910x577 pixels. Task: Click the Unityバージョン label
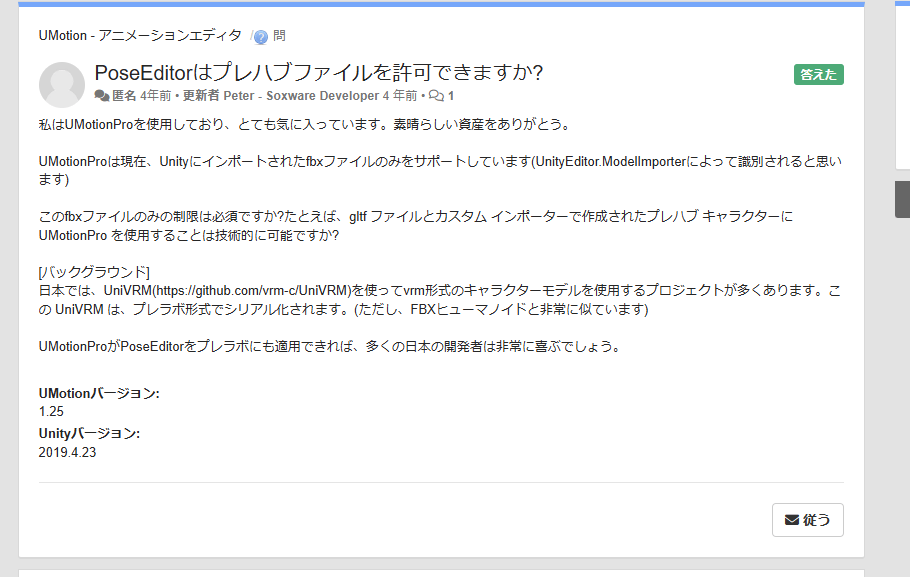89,434
